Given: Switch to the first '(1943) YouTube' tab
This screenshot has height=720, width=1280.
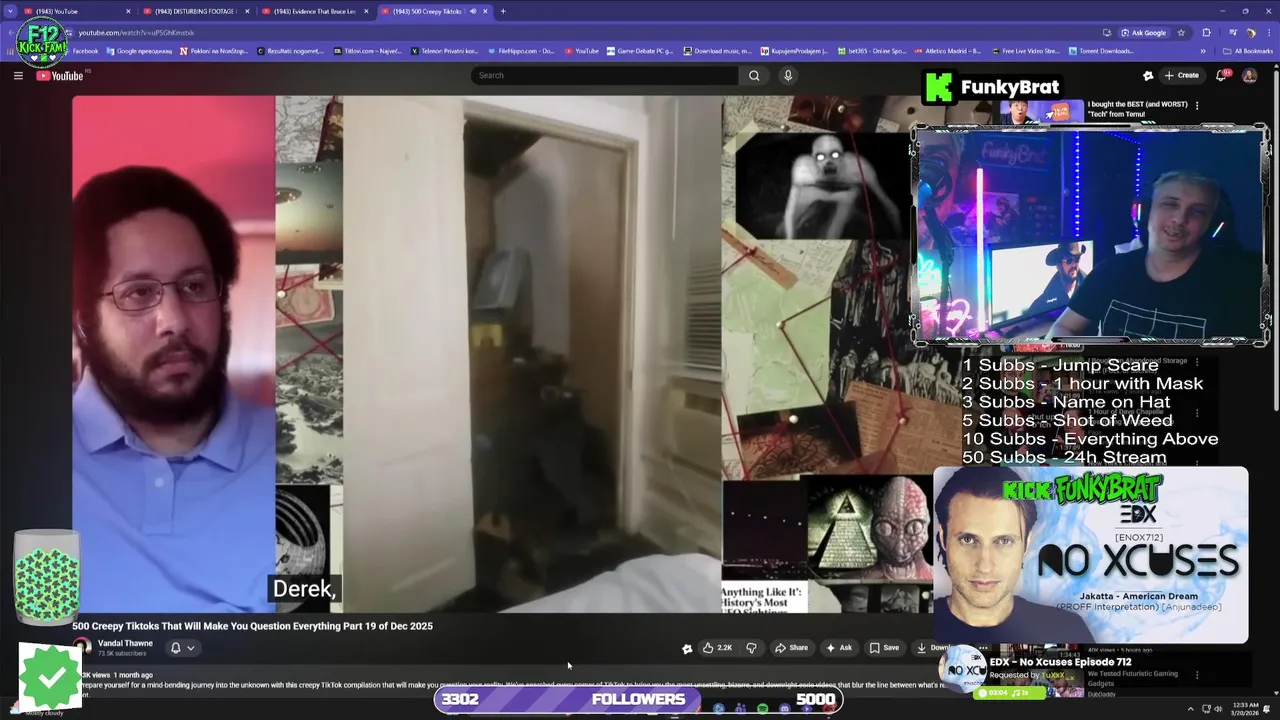Looking at the screenshot, I should point(78,11).
